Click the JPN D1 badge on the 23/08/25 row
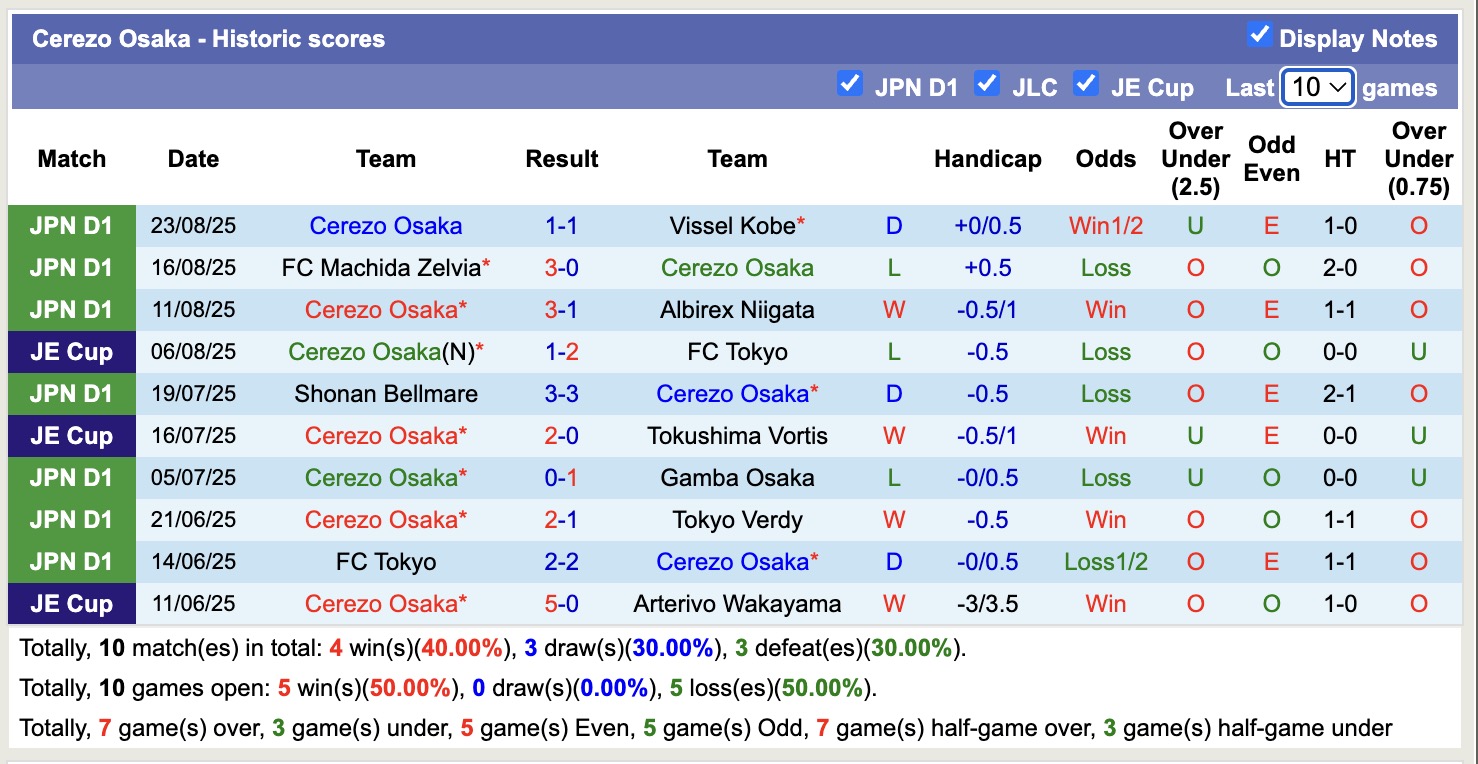The width and height of the screenshot is (1478, 764). coord(71,226)
